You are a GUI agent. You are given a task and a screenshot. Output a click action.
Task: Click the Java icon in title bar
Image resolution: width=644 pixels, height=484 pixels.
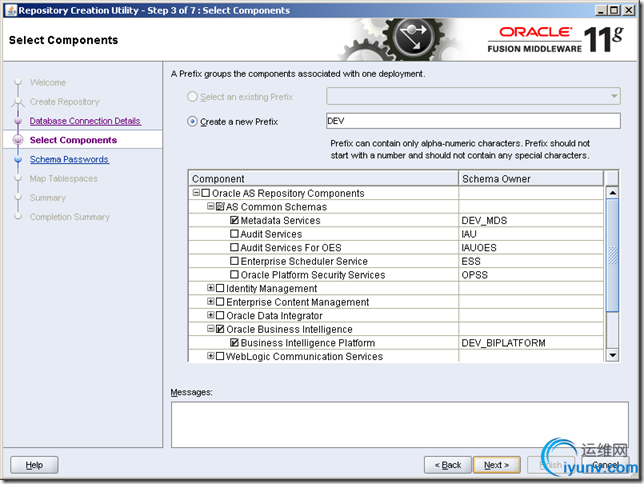[12, 10]
